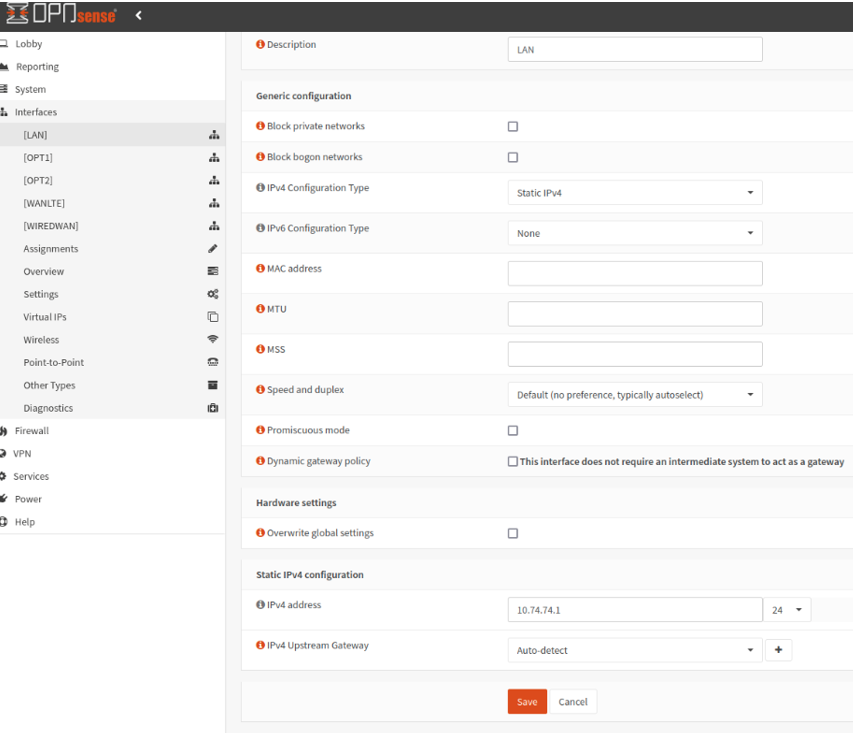
Task: Show help for Description field
Action: [x=261, y=44]
